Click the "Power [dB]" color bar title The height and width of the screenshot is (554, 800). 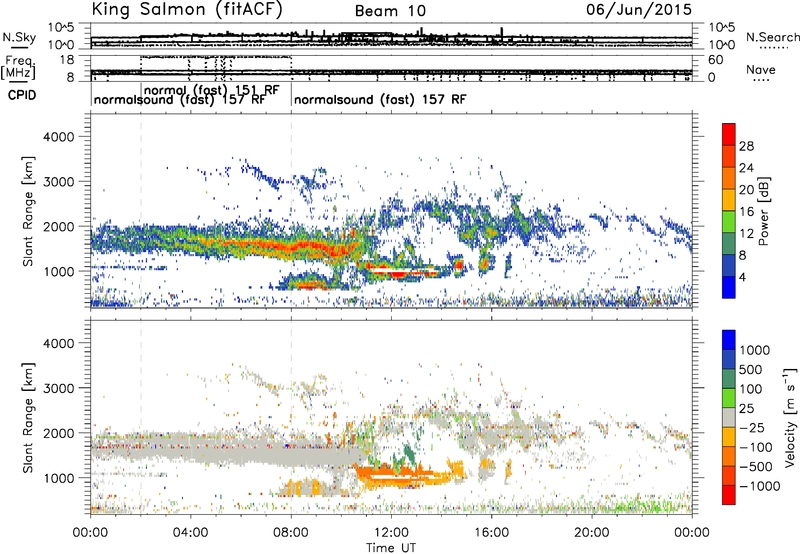[x=764, y=211]
